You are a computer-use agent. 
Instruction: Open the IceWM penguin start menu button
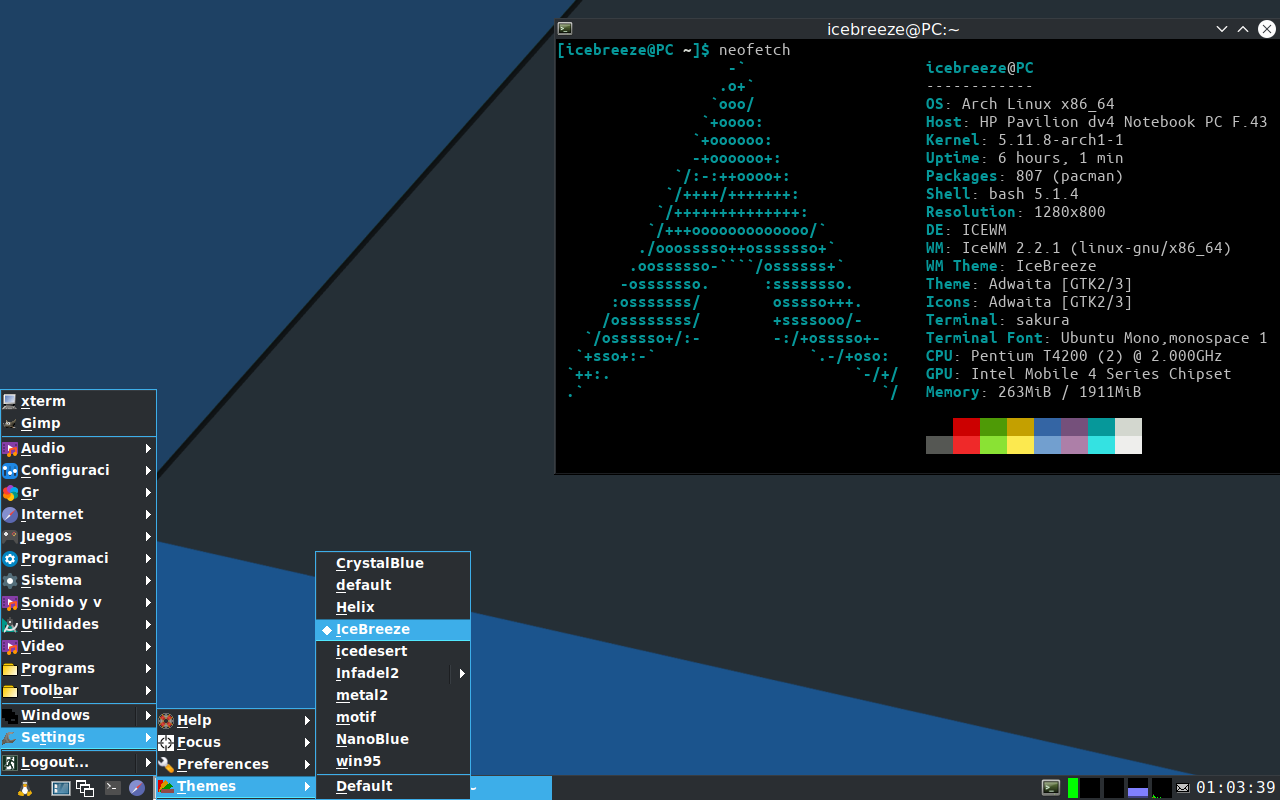point(25,788)
